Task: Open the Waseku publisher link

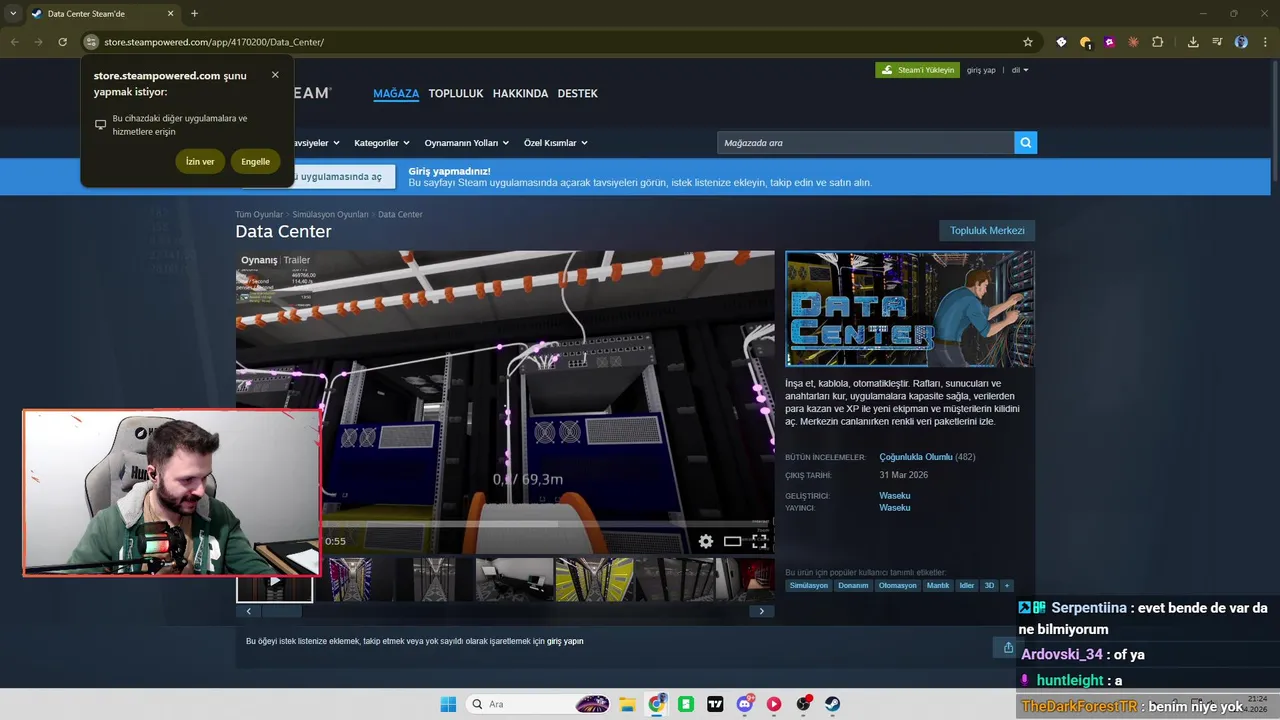Action: coord(895,508)
